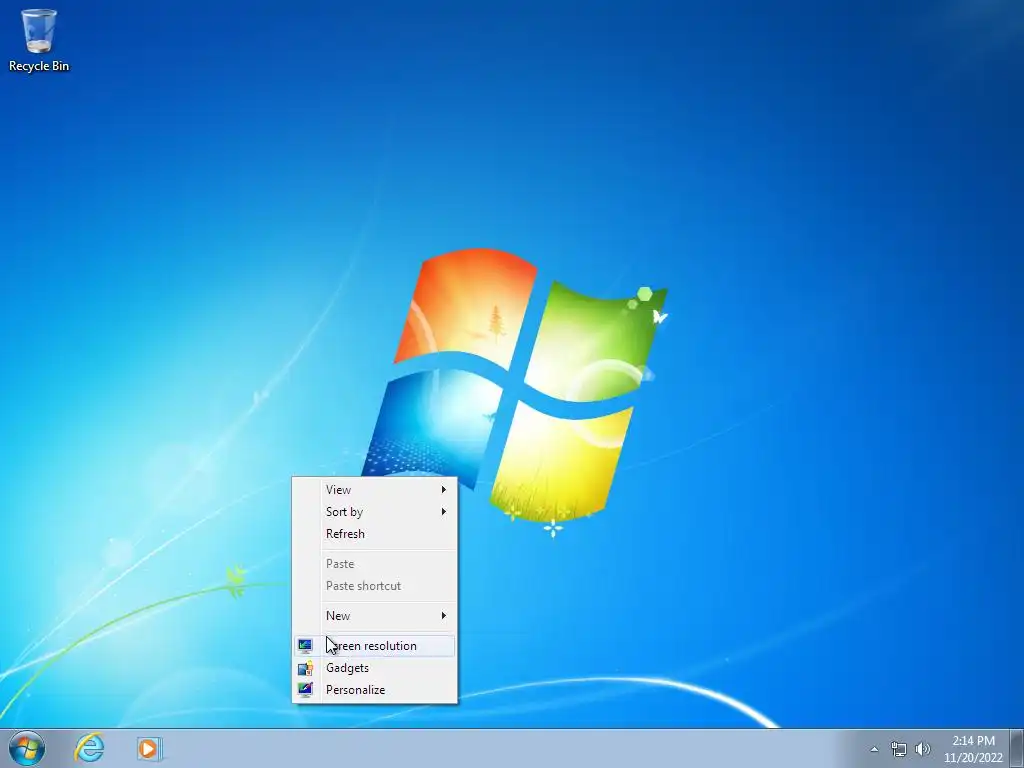
Task: Launch Internet Explorer from the taskbar
Action: click(x=89, y=748)
